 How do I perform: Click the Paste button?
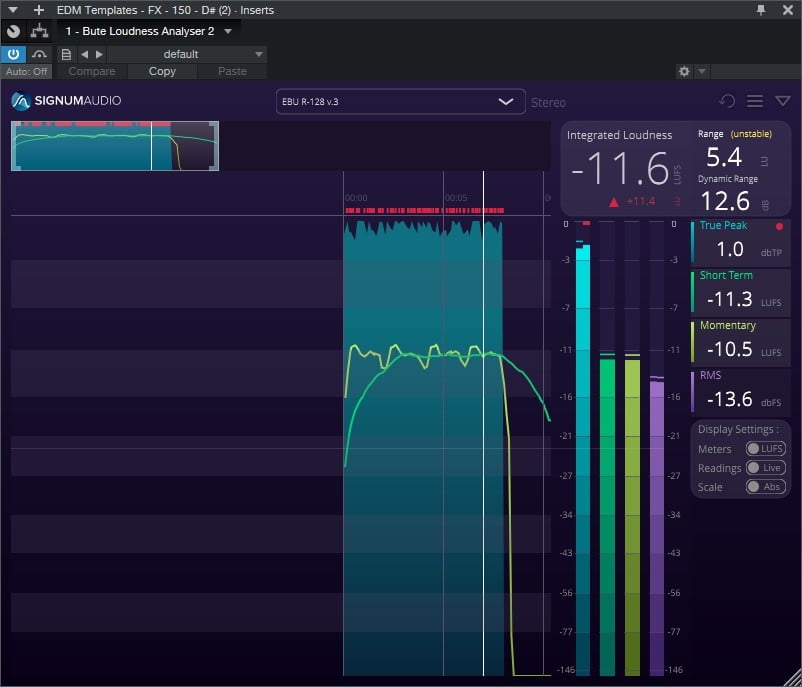coord(232,72)
